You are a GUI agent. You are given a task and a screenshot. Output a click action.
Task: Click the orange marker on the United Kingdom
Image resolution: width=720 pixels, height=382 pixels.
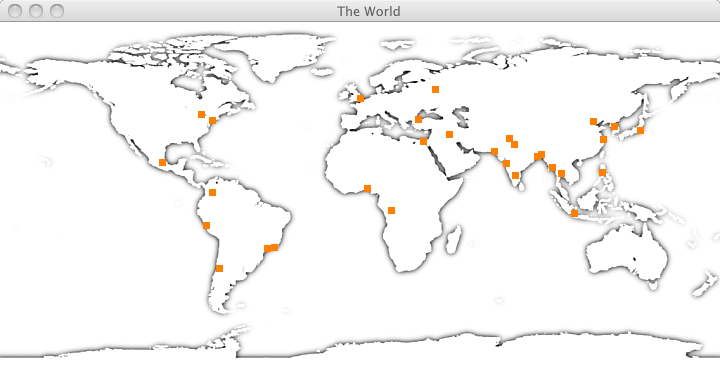pos(360,98)
